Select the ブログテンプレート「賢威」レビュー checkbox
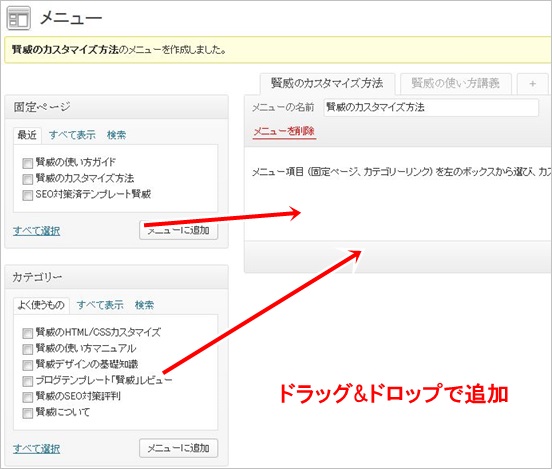This screenshot has height=469, width=552. pyautogui.click(x=27, y=381)
